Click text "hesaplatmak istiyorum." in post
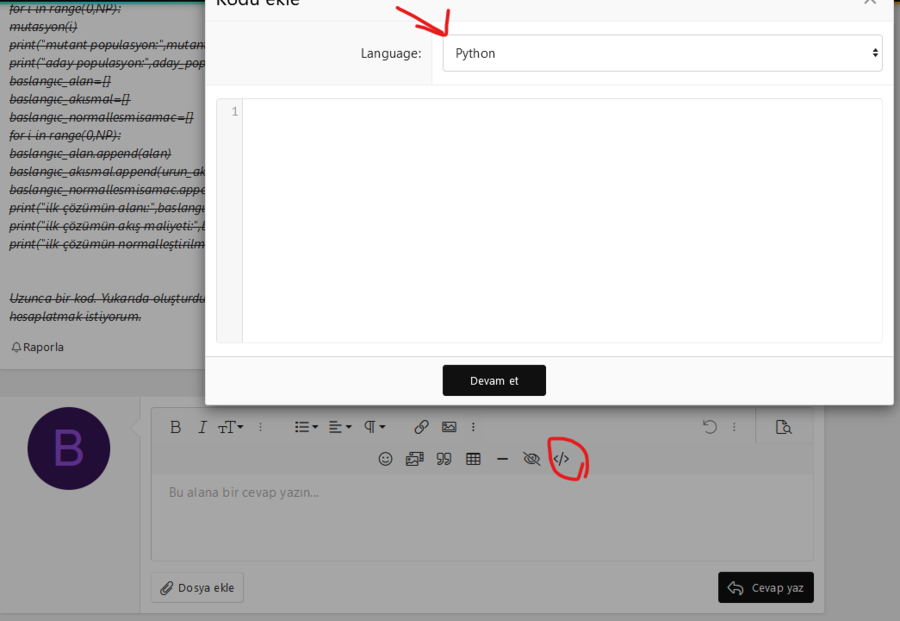The image size is (900, 621). (75, 317)
